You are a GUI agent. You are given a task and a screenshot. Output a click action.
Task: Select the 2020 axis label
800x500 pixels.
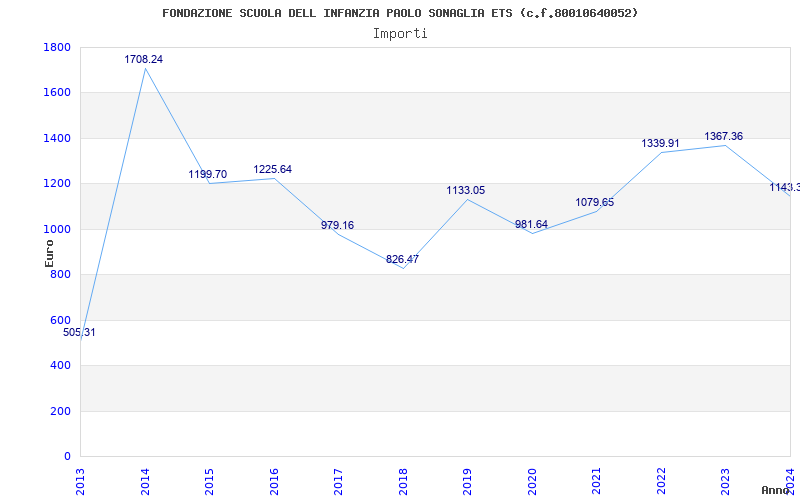[x=533, y=481]
